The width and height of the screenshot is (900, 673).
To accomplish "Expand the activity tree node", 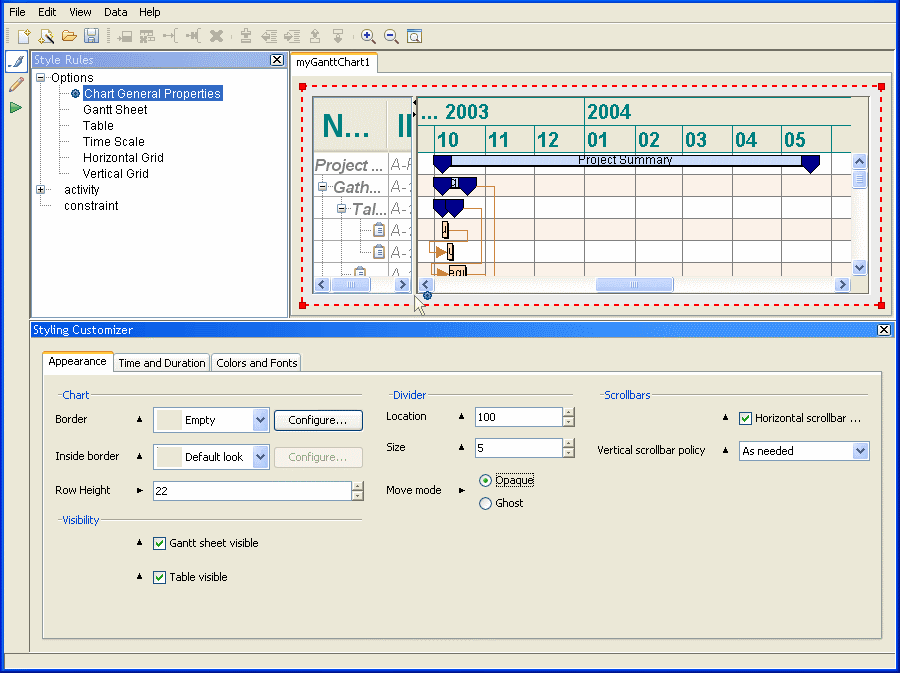I will (41, 189).
